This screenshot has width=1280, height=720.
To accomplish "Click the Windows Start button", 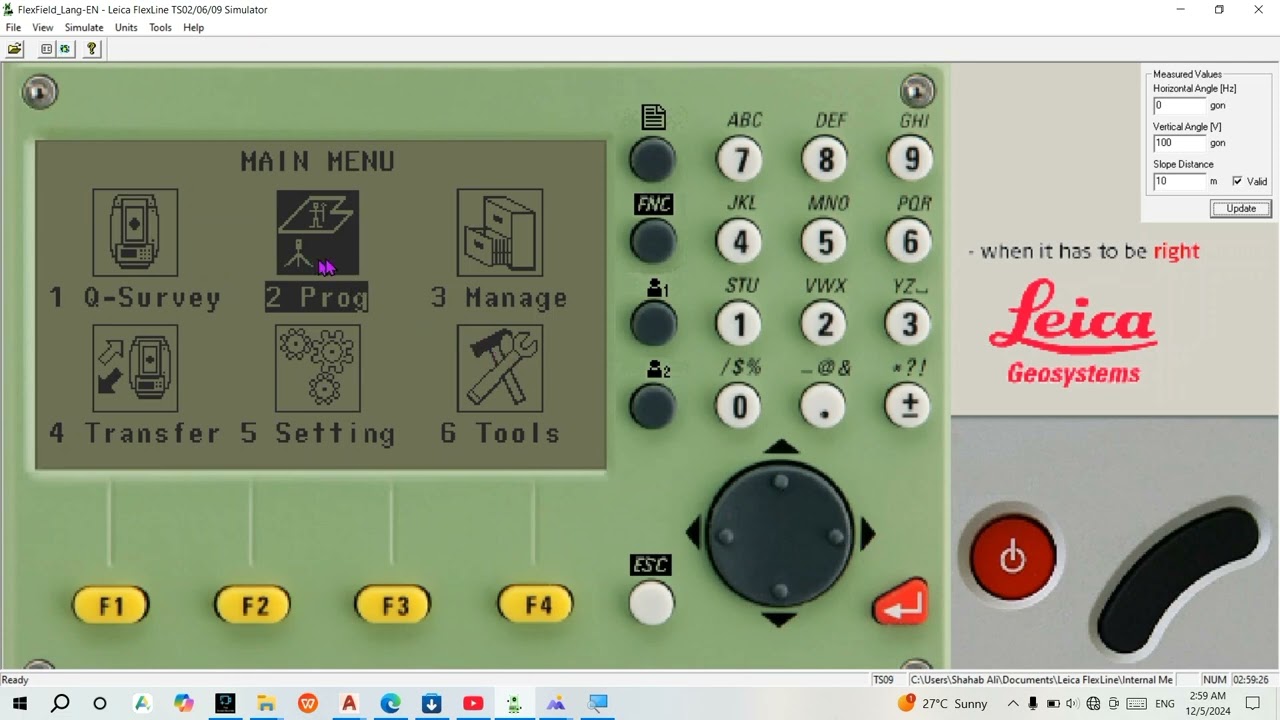I will pyautogui.click(x=19, y=703).
